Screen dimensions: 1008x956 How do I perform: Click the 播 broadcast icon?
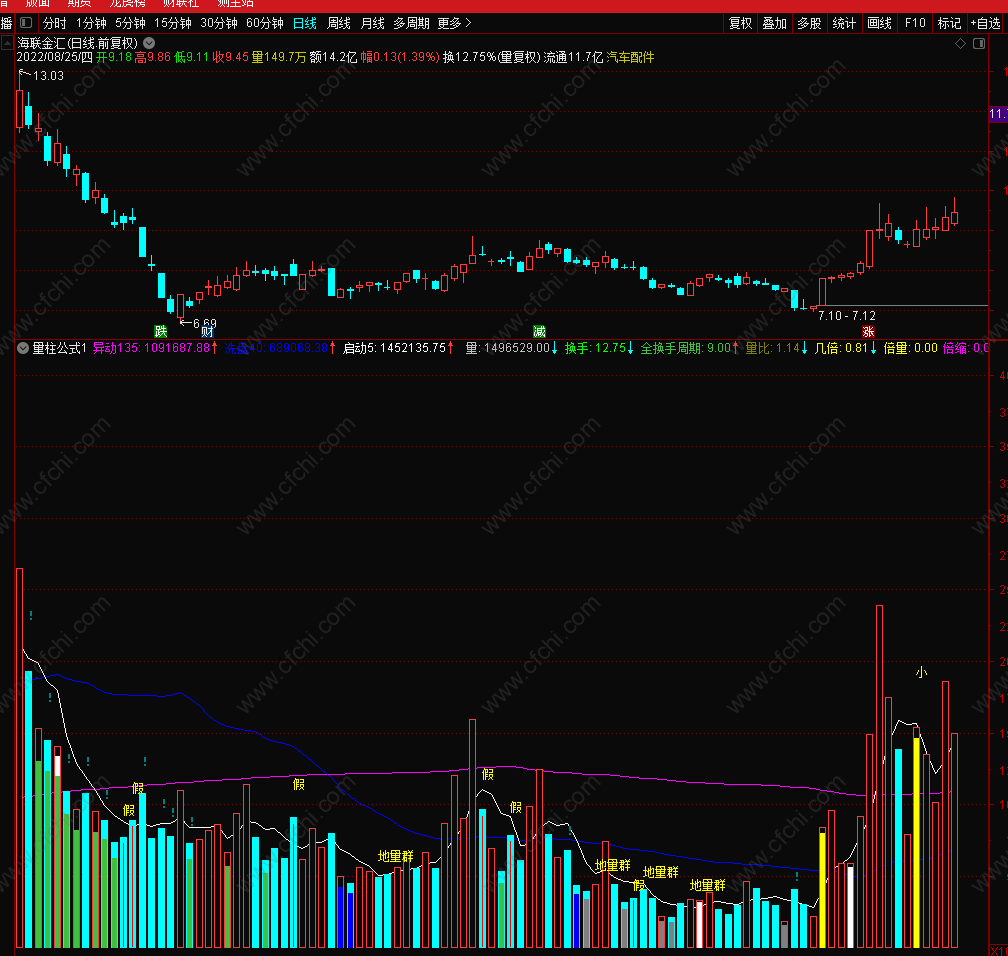pyautogui.click(x=6, y=24)
